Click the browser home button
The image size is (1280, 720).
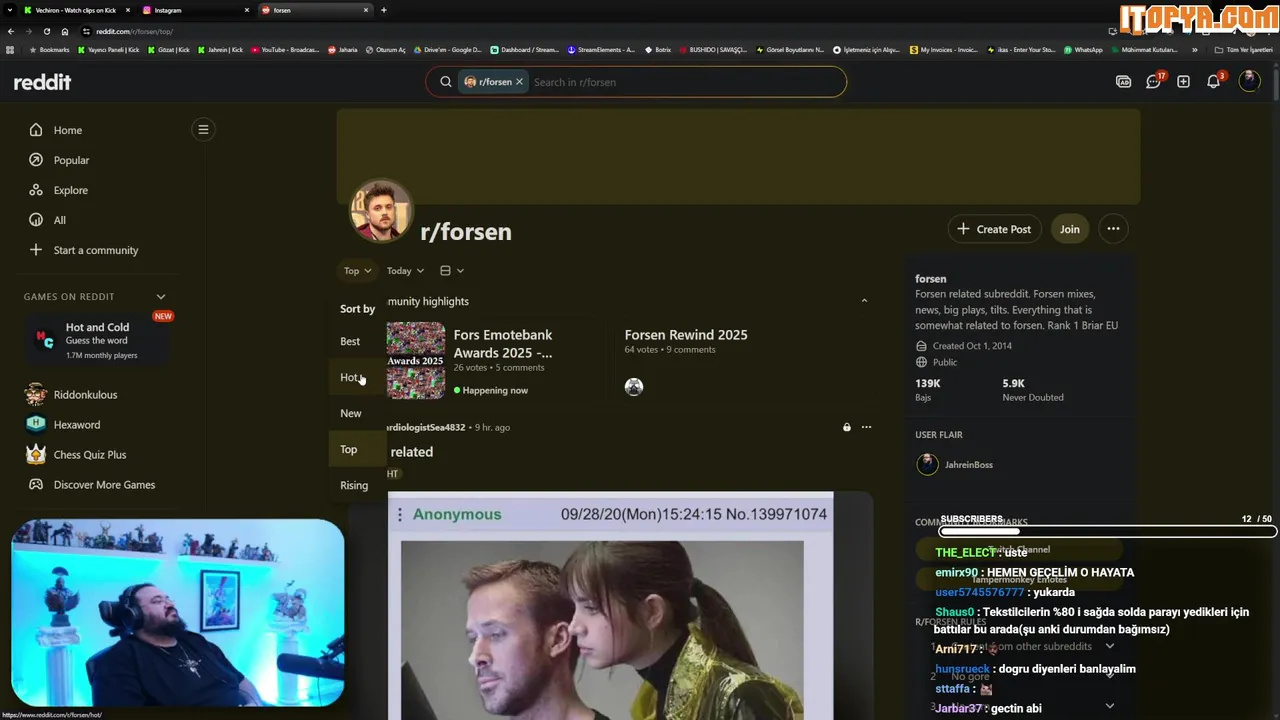[65, 31]
